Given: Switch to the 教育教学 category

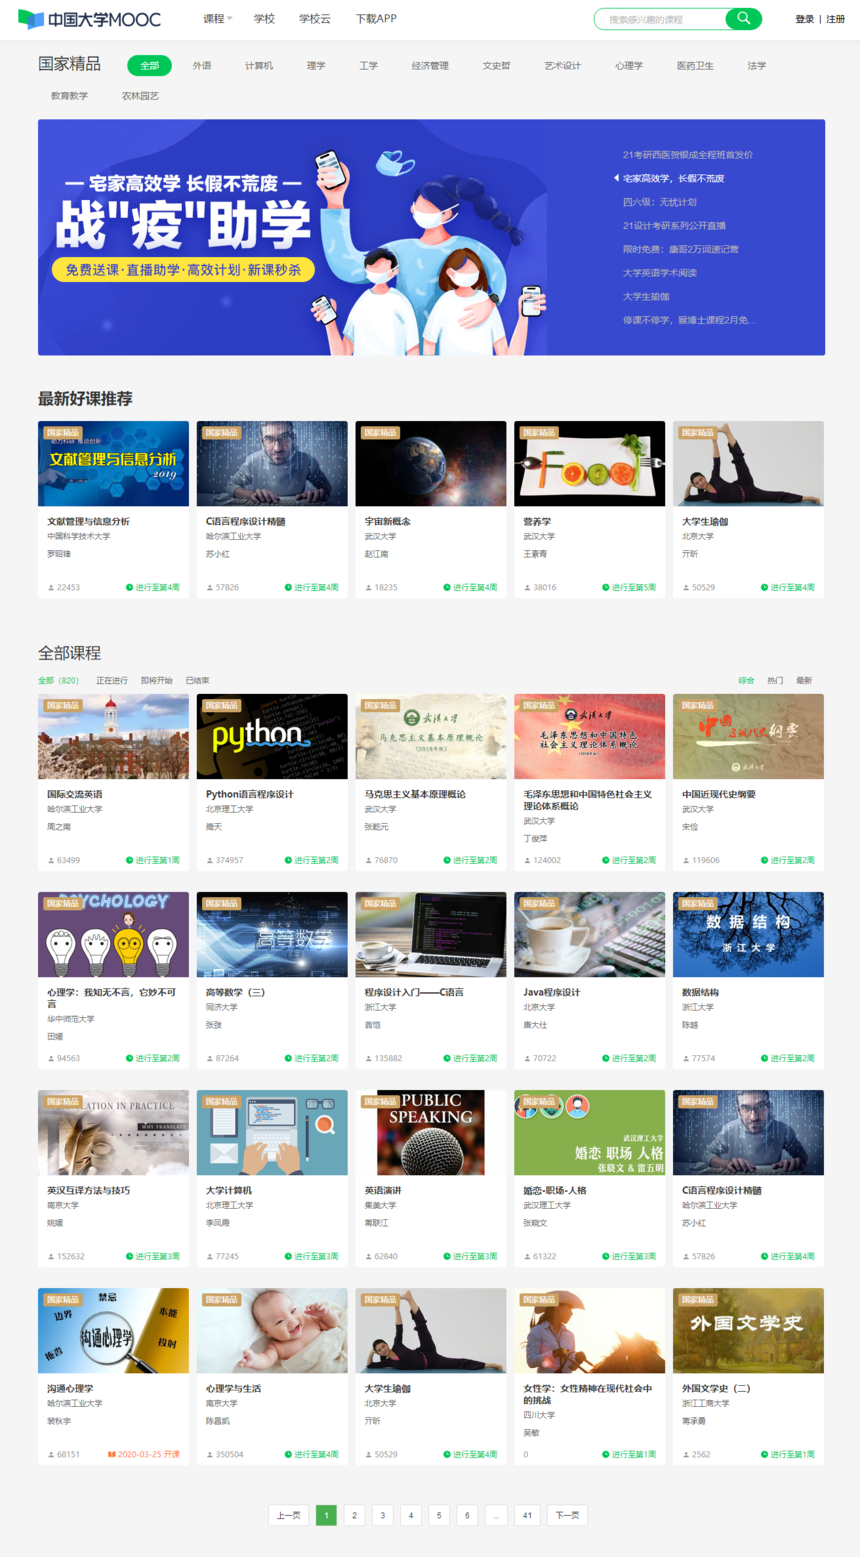Looking at the screenshot, I should tap(69, 96).
